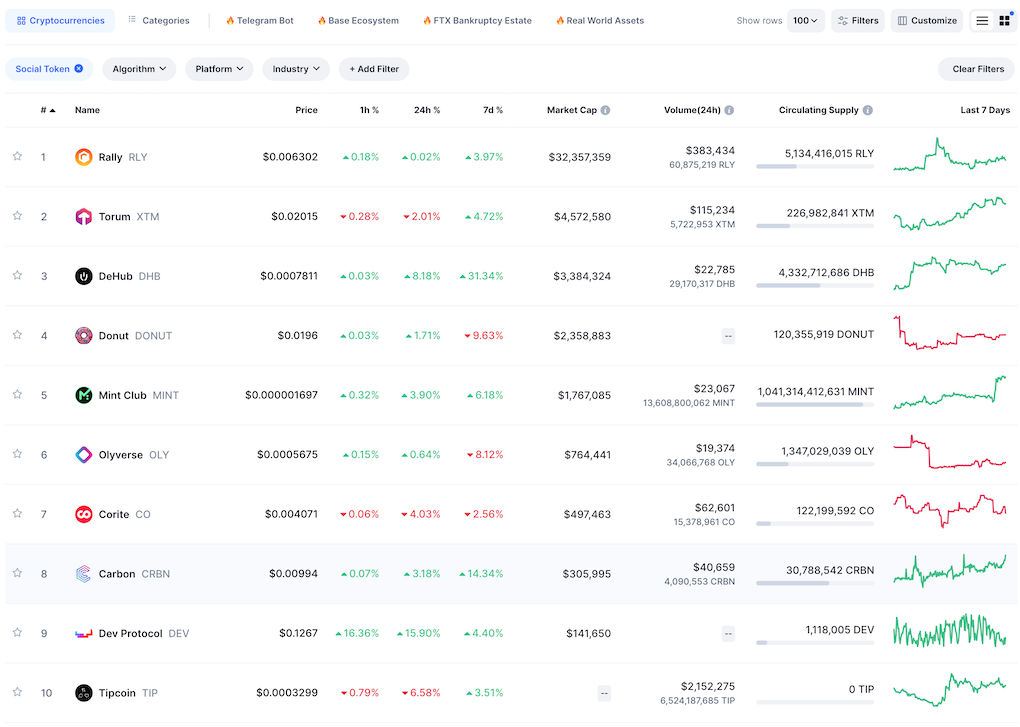Expand the Algorithm filter dropdown
Screen dimensions: 1020x727
pyautogui.click(x=139, y=69)
